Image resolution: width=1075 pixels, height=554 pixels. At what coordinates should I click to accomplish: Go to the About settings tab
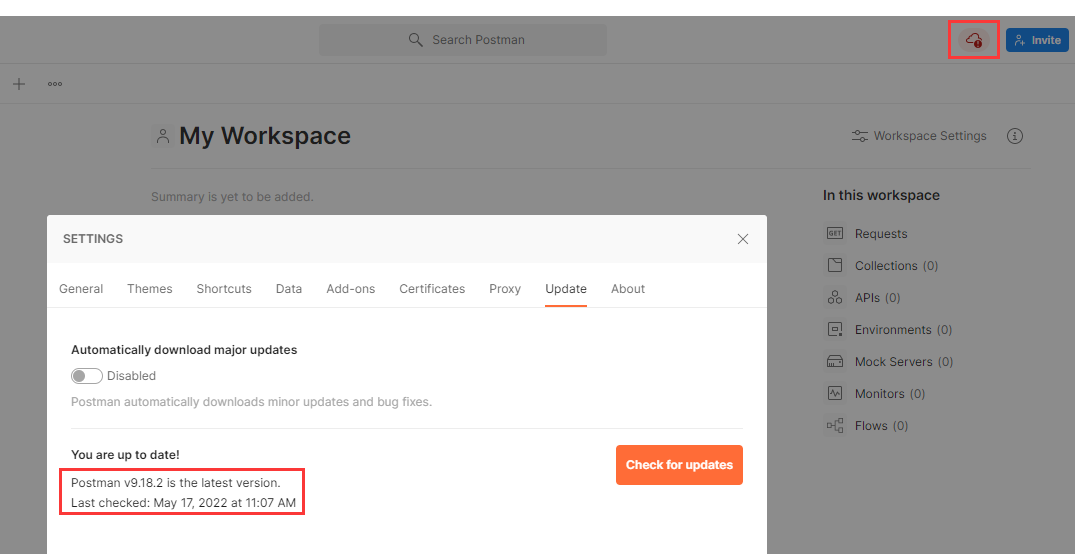pos(628,289)
